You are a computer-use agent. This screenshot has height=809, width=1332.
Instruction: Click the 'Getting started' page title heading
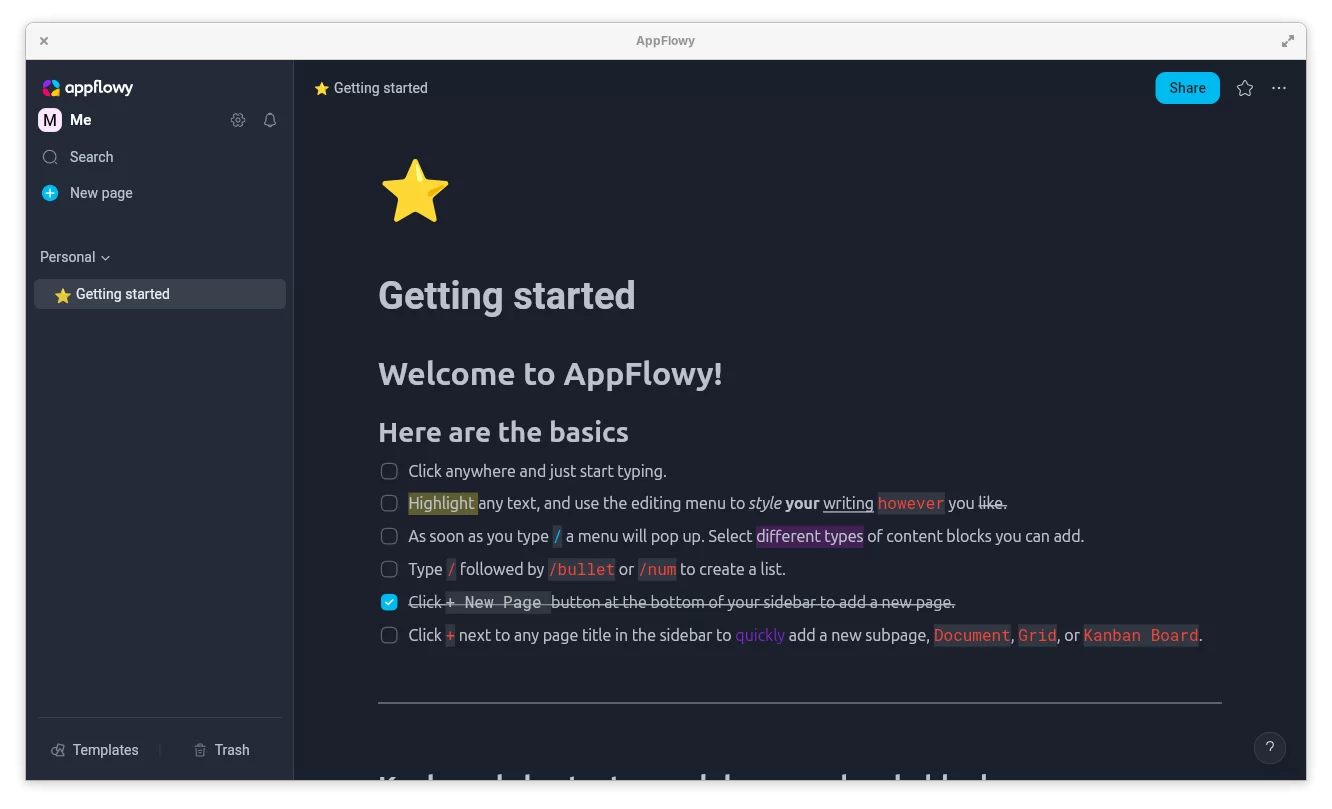coord(507,296)
